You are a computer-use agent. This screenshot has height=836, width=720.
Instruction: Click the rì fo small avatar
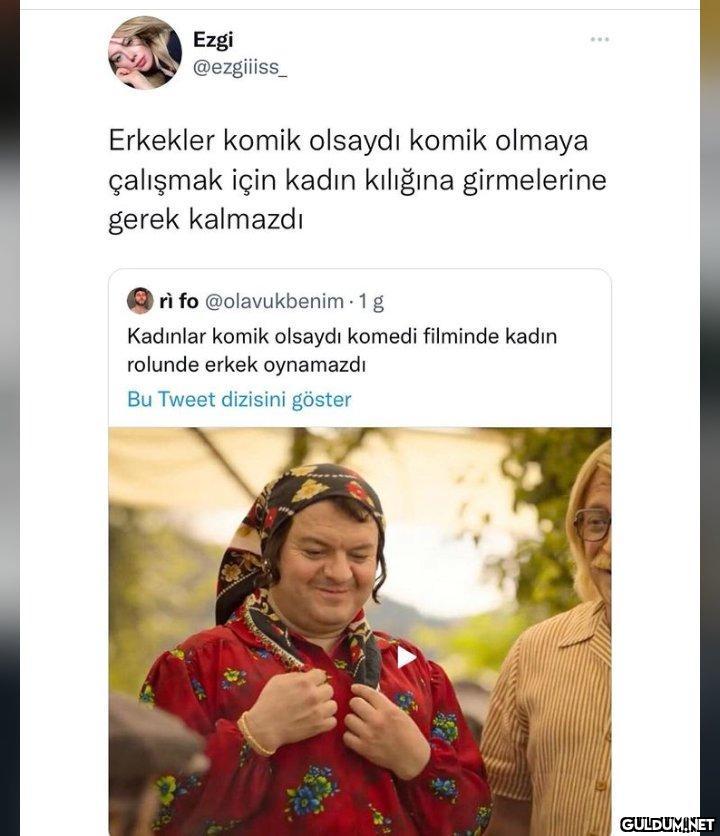140,301
